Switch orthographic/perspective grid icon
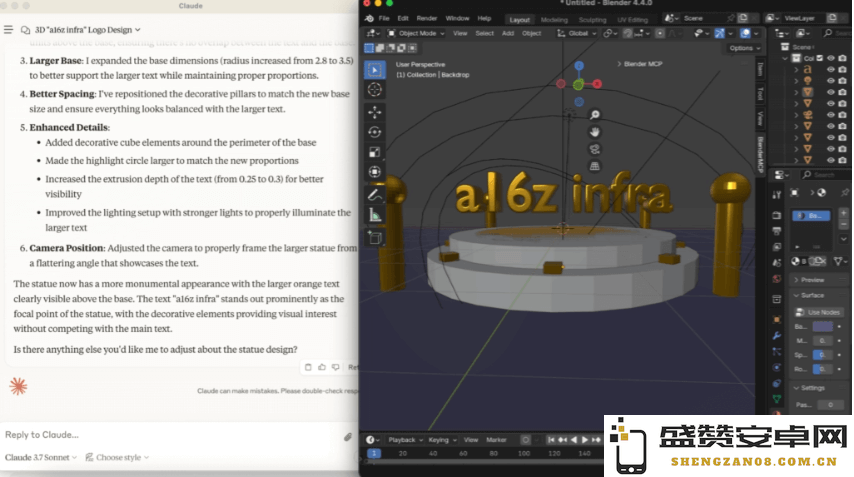 pos(595,166)
